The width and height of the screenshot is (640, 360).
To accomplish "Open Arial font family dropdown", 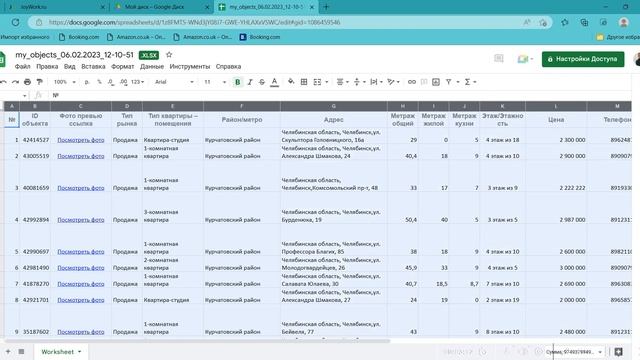I will (174, 82).
